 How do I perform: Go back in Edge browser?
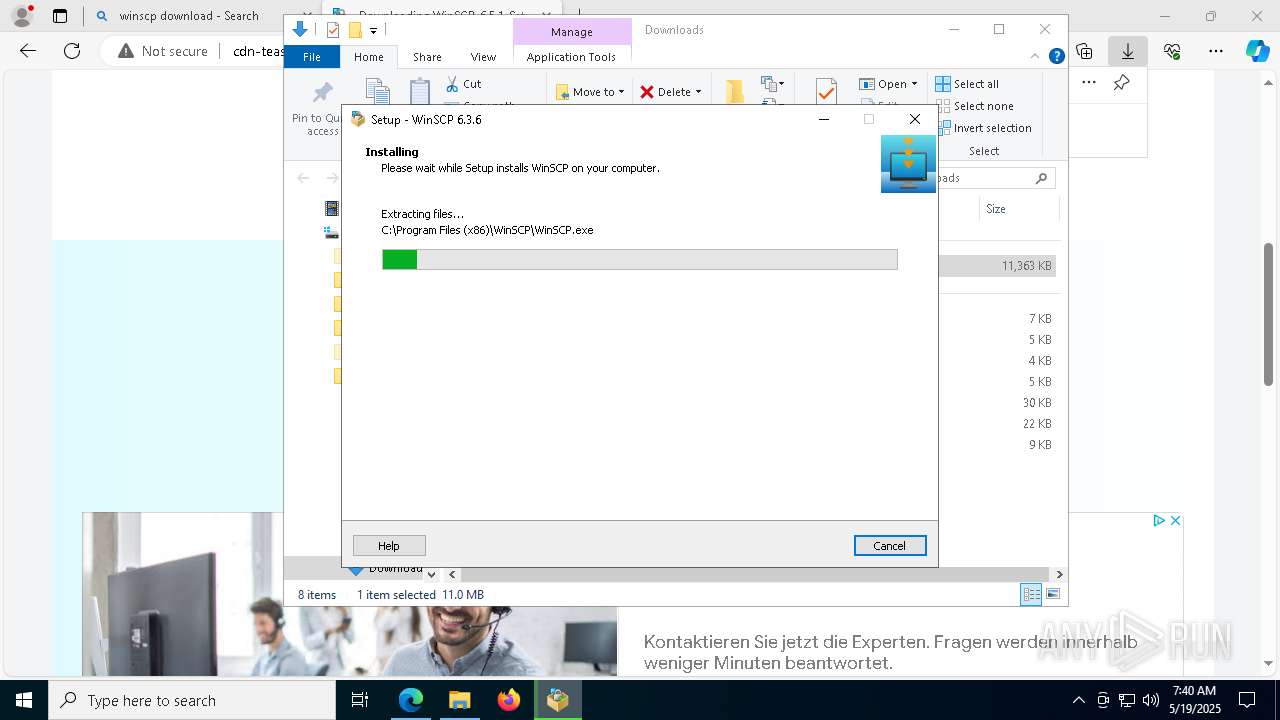click(28, 51)
